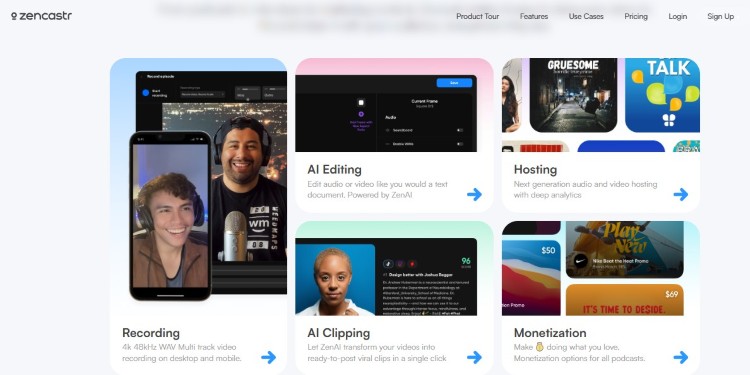
Task: Click the Sign Up link
Action: pyautogui.click(x=720, y=16)
